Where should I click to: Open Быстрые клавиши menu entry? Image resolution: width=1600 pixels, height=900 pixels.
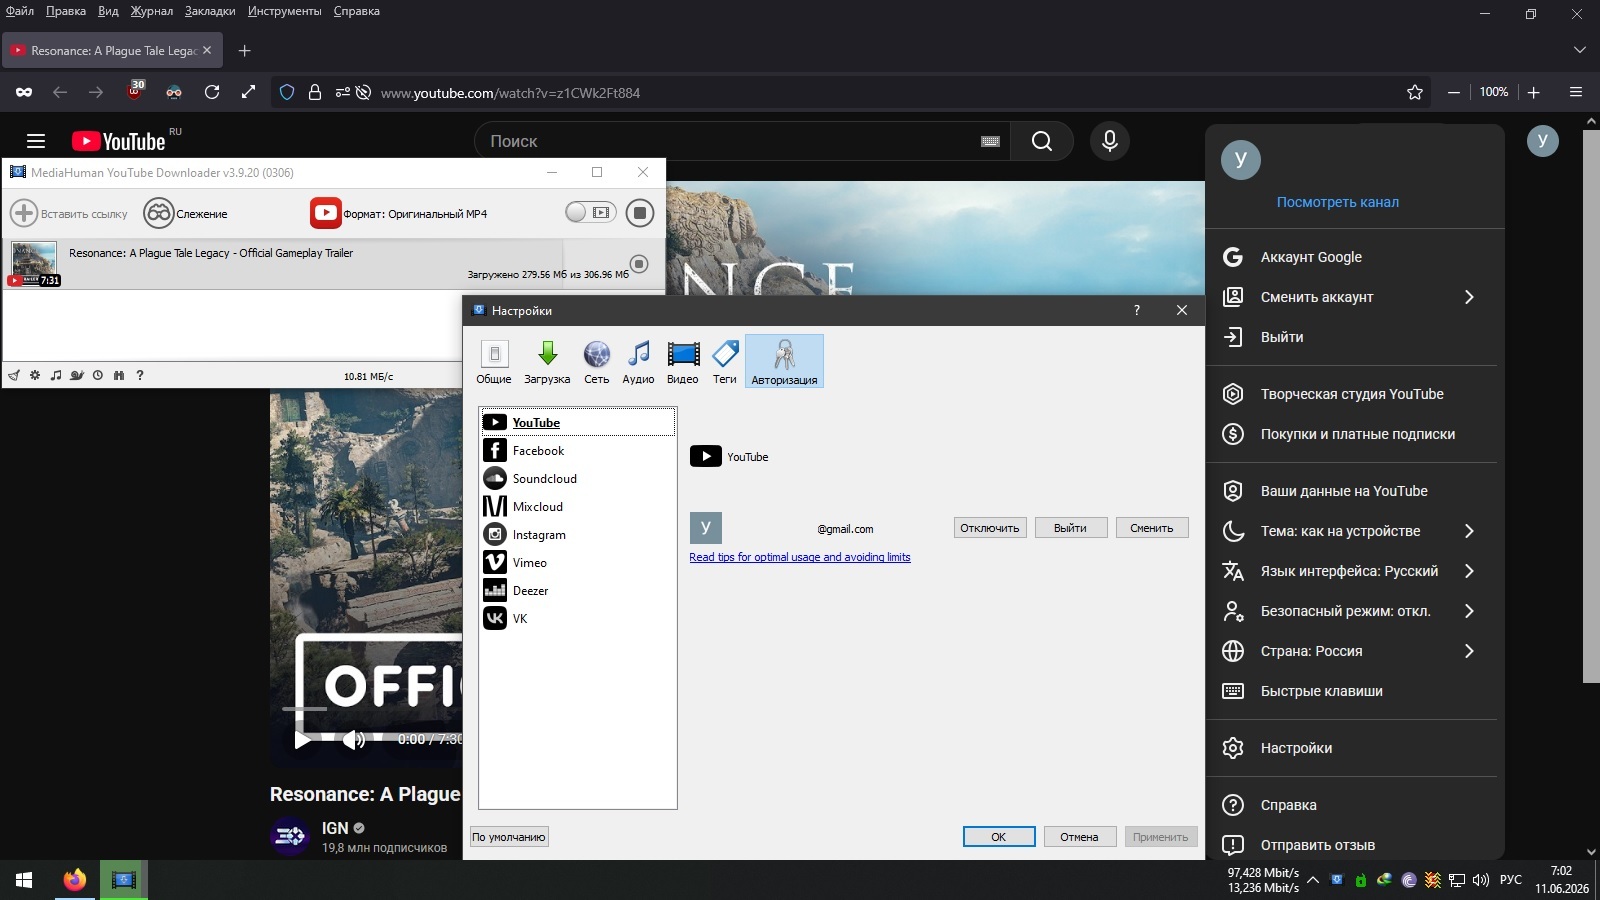[1351, 691]
